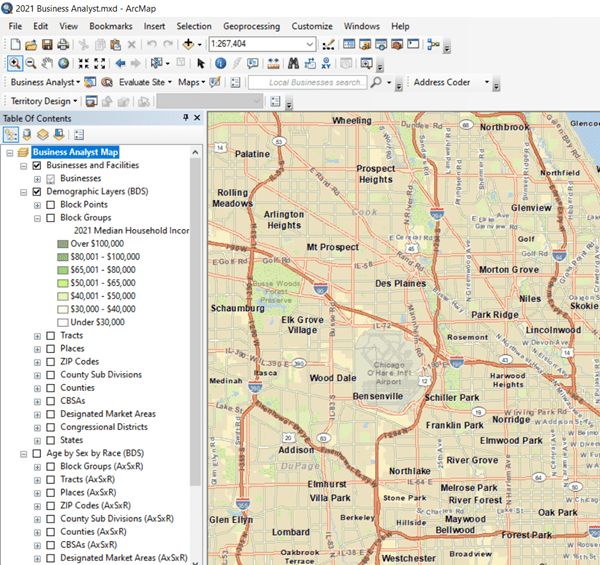Click the Fixed Zoom In icon
The image size is (600, 565).
(83, 63)
